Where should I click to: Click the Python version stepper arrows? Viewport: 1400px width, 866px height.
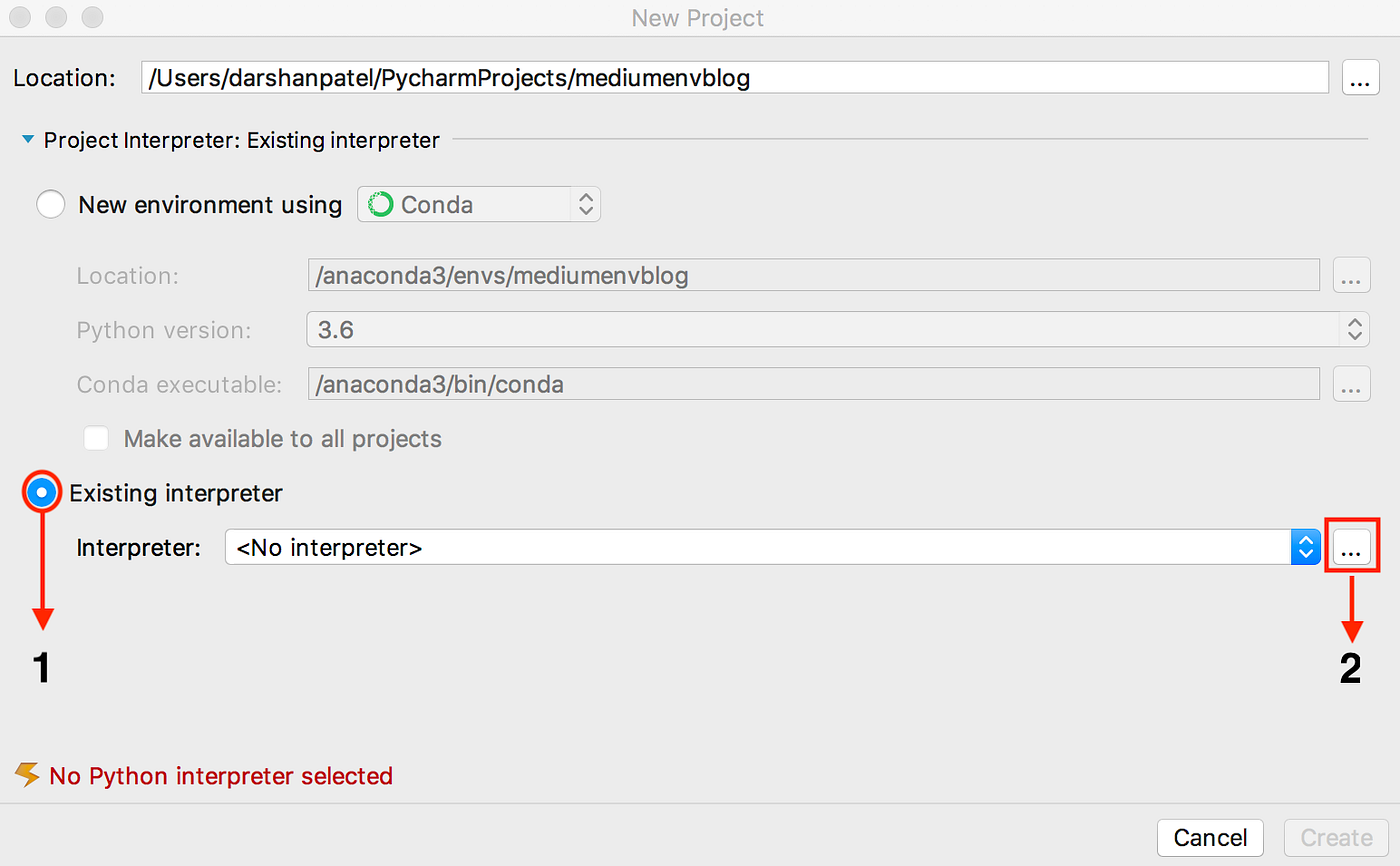point(1355,329)
